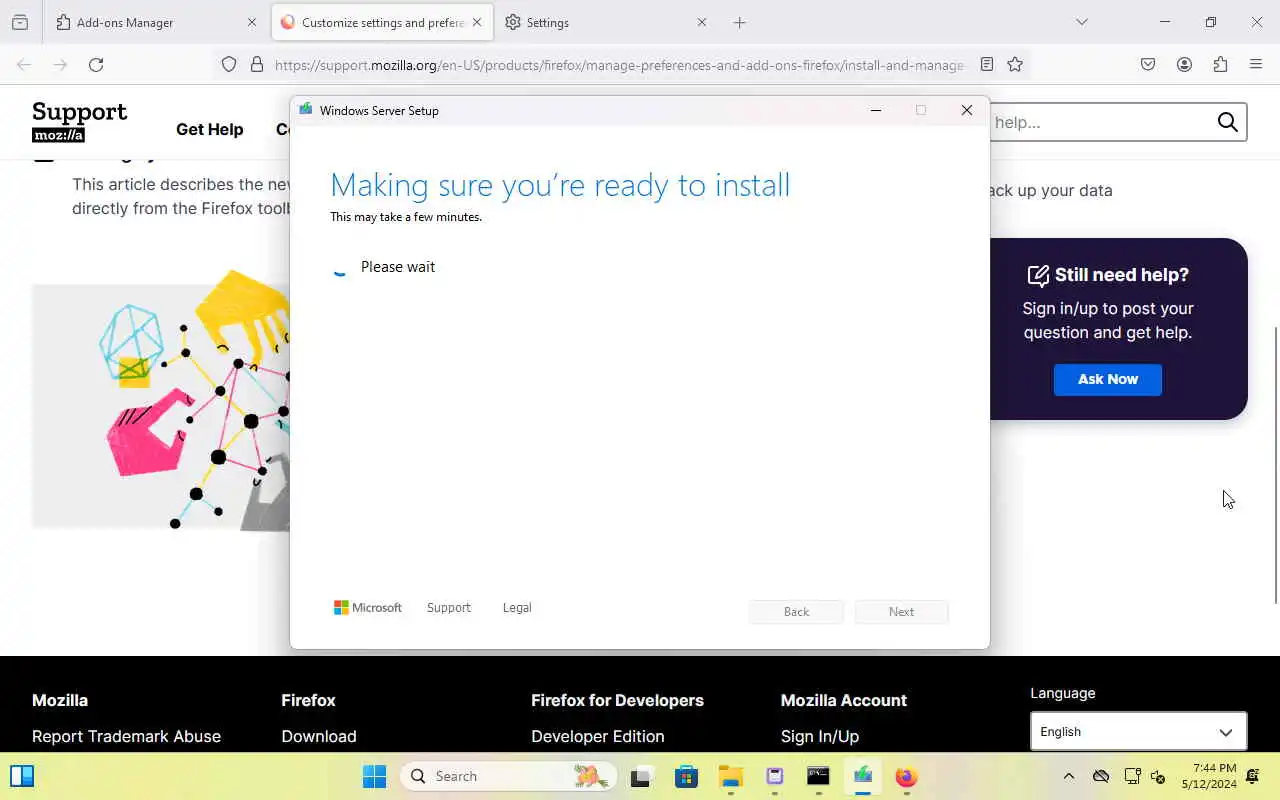Bookmark this page with the star
The height and width of the screenshot is (800, 1280).
pyautogui.click(x=1015, y=65)
